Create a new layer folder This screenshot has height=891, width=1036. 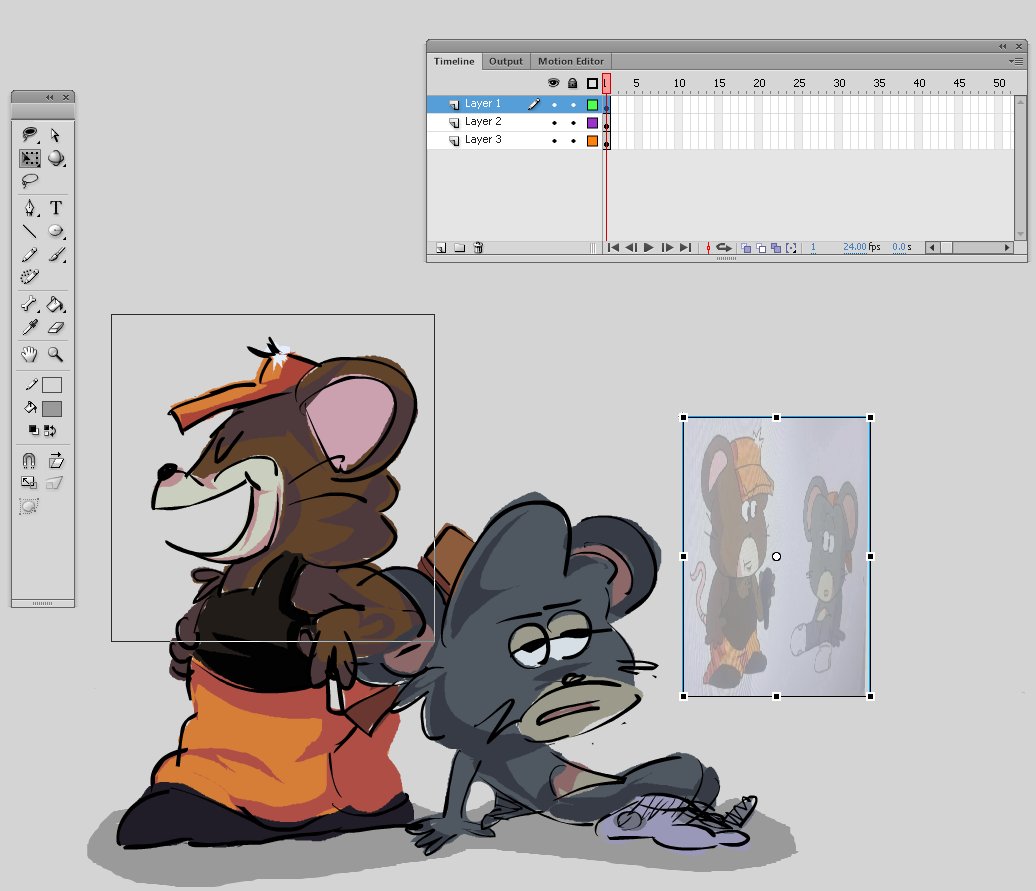tap(460, 248)
